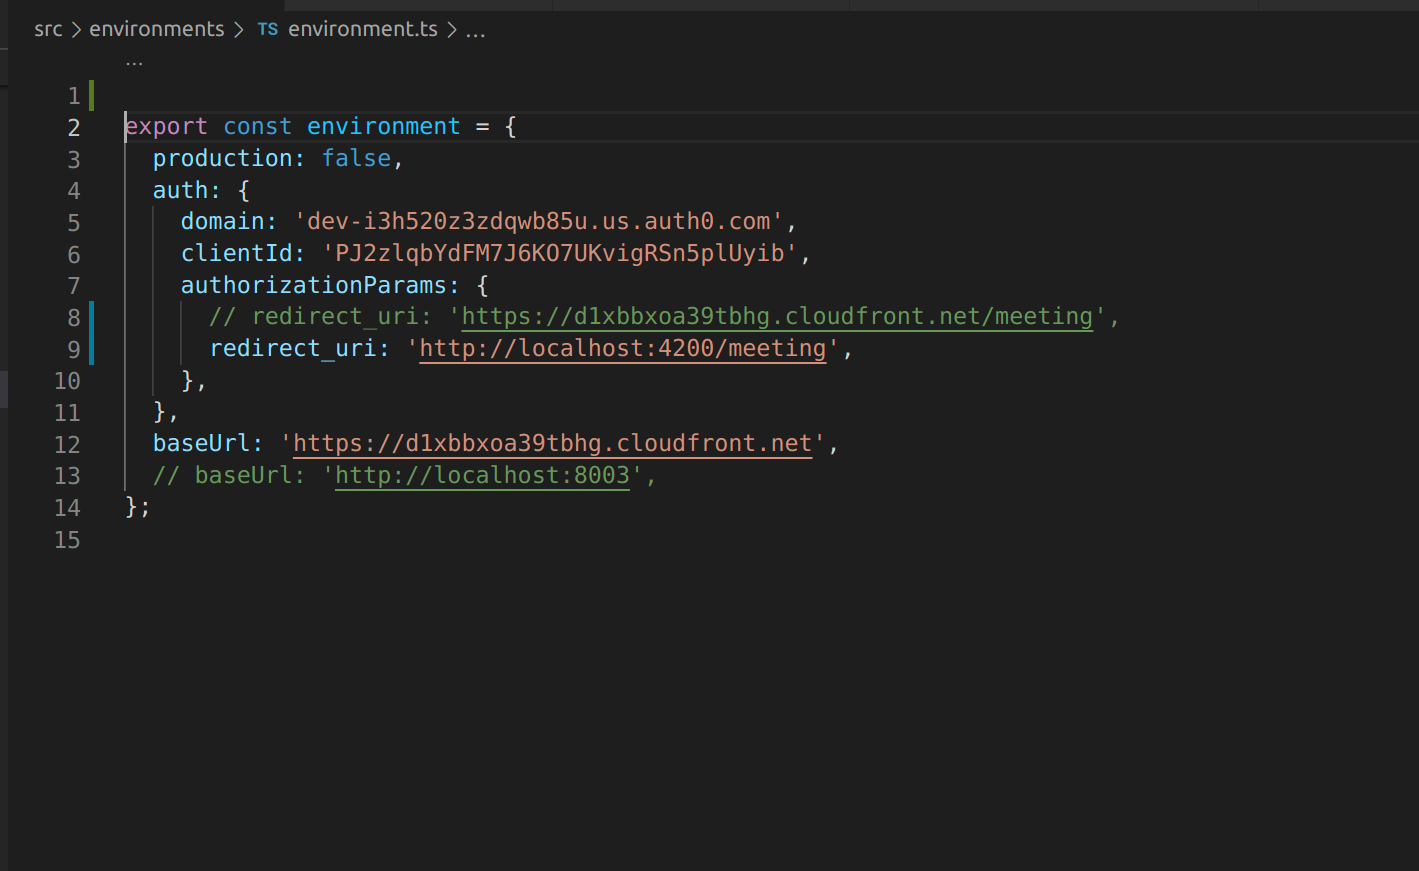The image size is (1419, 871).
Task: Click the commented localhost:8003 URL
Action: pyautogui.click(x=482, y=475)
